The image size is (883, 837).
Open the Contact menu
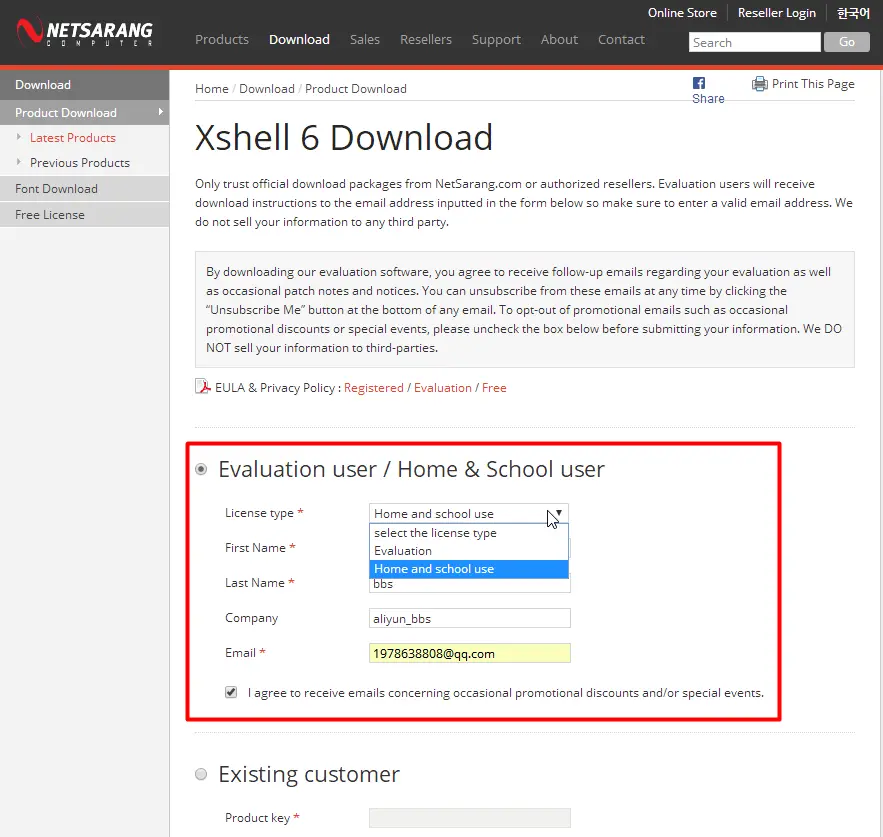[x=621, y=39]
